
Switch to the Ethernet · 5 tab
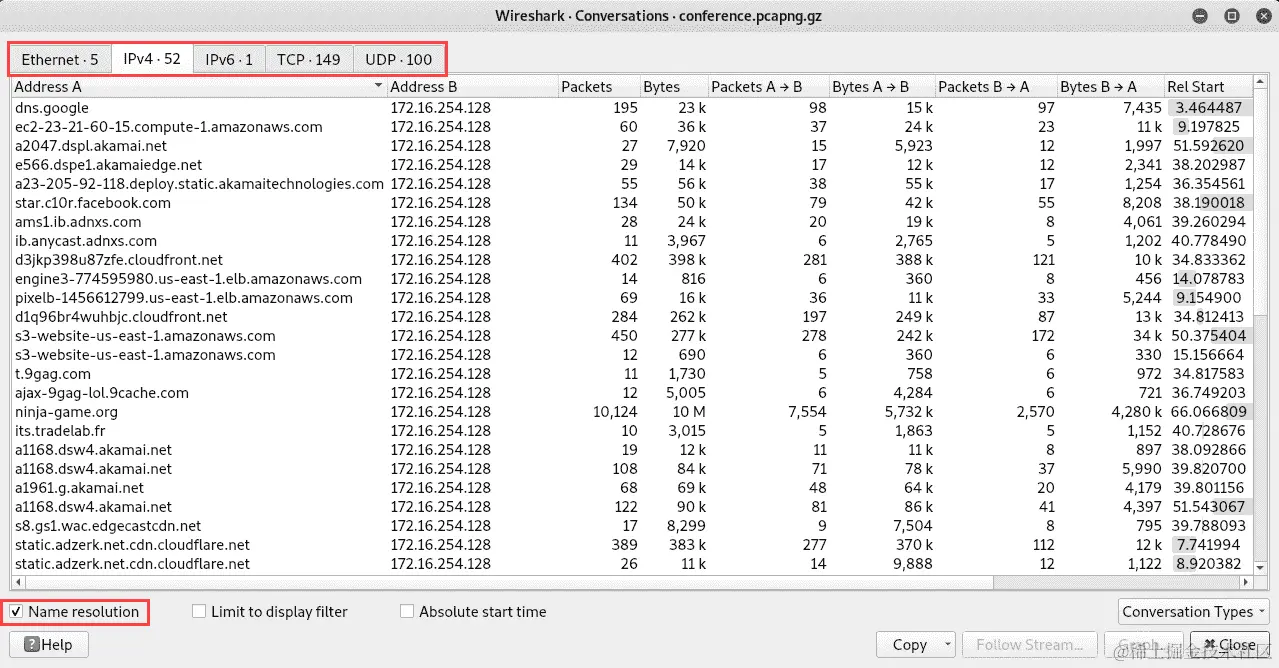60,59
